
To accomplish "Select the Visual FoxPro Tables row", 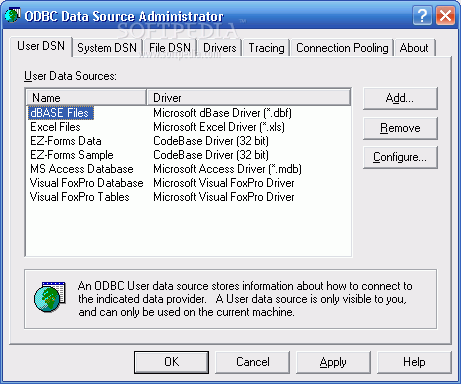I will click(x=80, y=197).
